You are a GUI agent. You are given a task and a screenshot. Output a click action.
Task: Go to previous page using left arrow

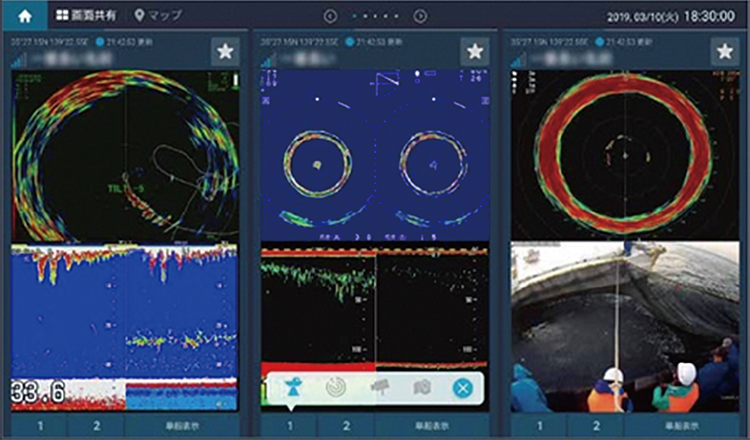[x=329, y=16]
